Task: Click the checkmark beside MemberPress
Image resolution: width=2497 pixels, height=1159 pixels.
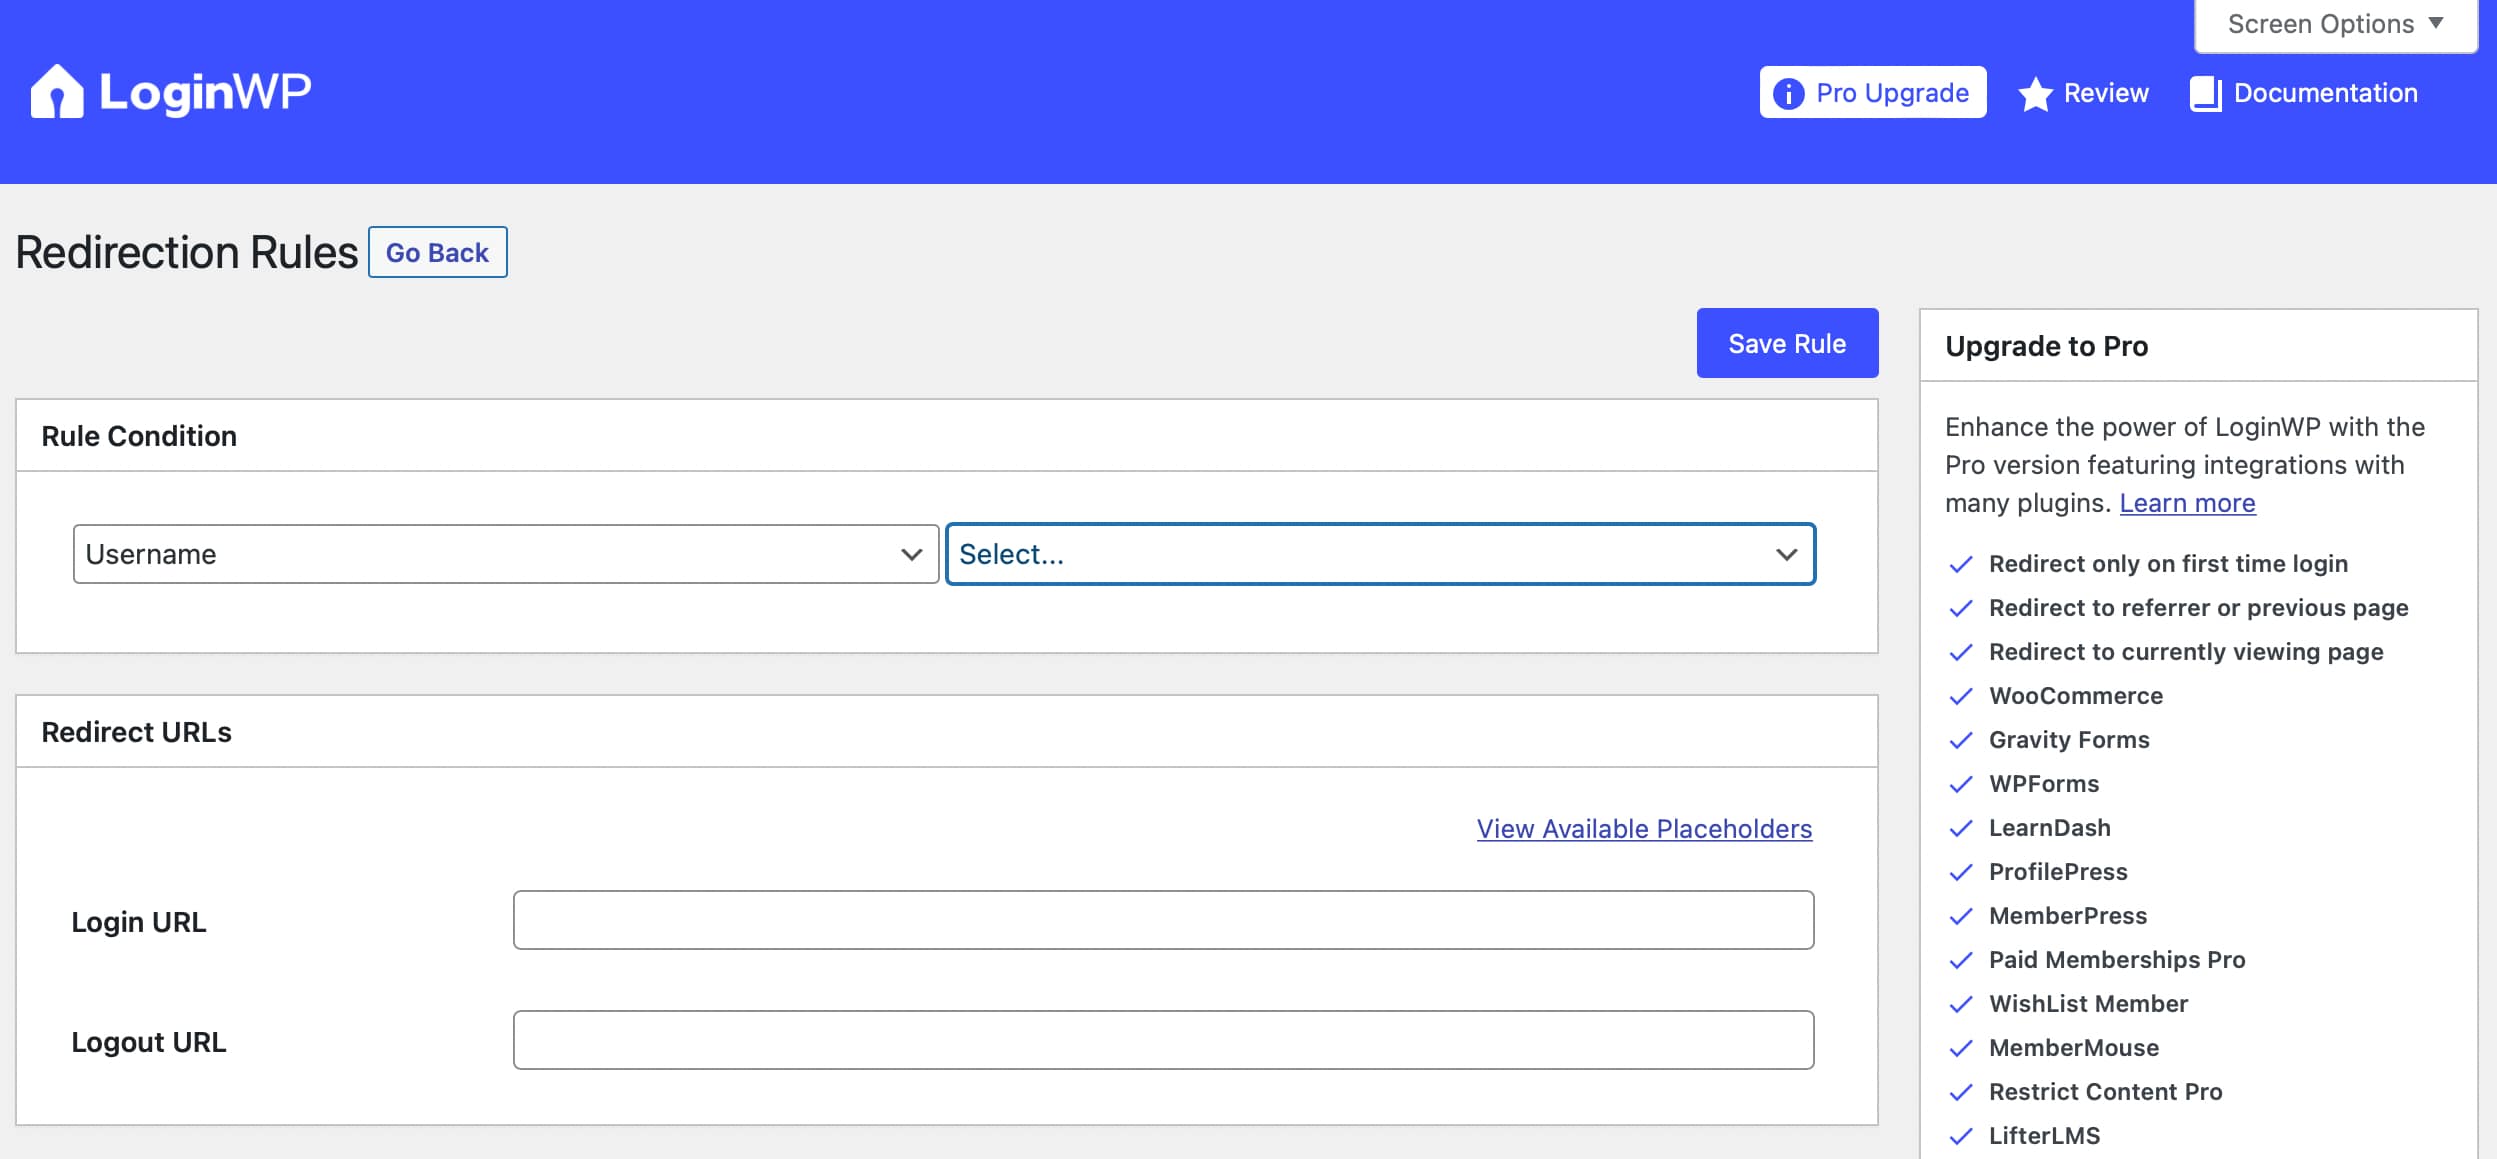Action: click(x=1962, y=916)
